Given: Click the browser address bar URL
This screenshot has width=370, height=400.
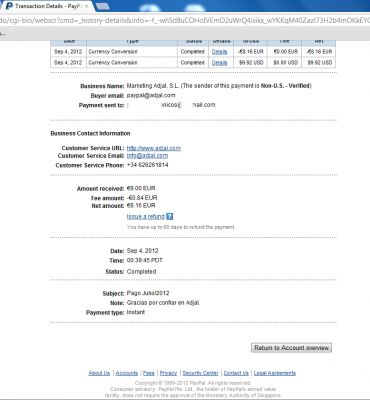Looking at the screenshot, I should pyautogui.click(x=185, y=20).
